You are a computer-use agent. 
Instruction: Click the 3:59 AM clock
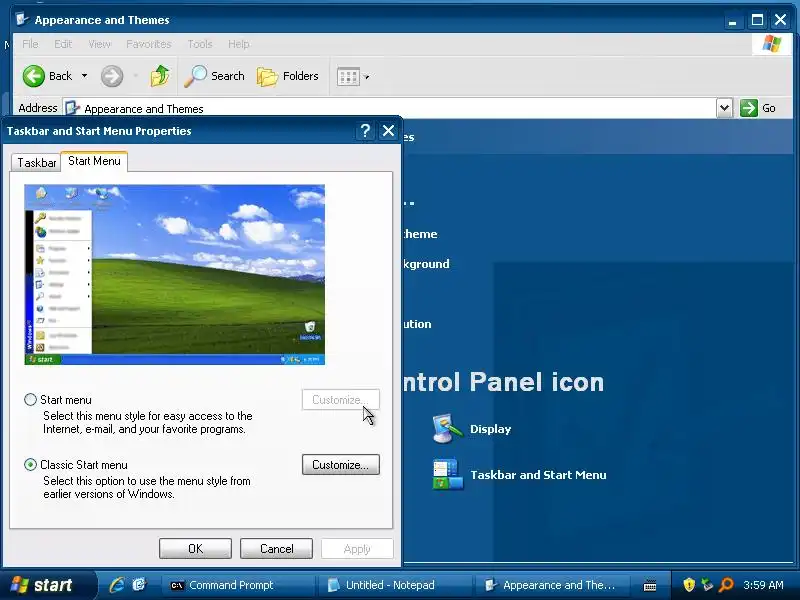point(763,585)
